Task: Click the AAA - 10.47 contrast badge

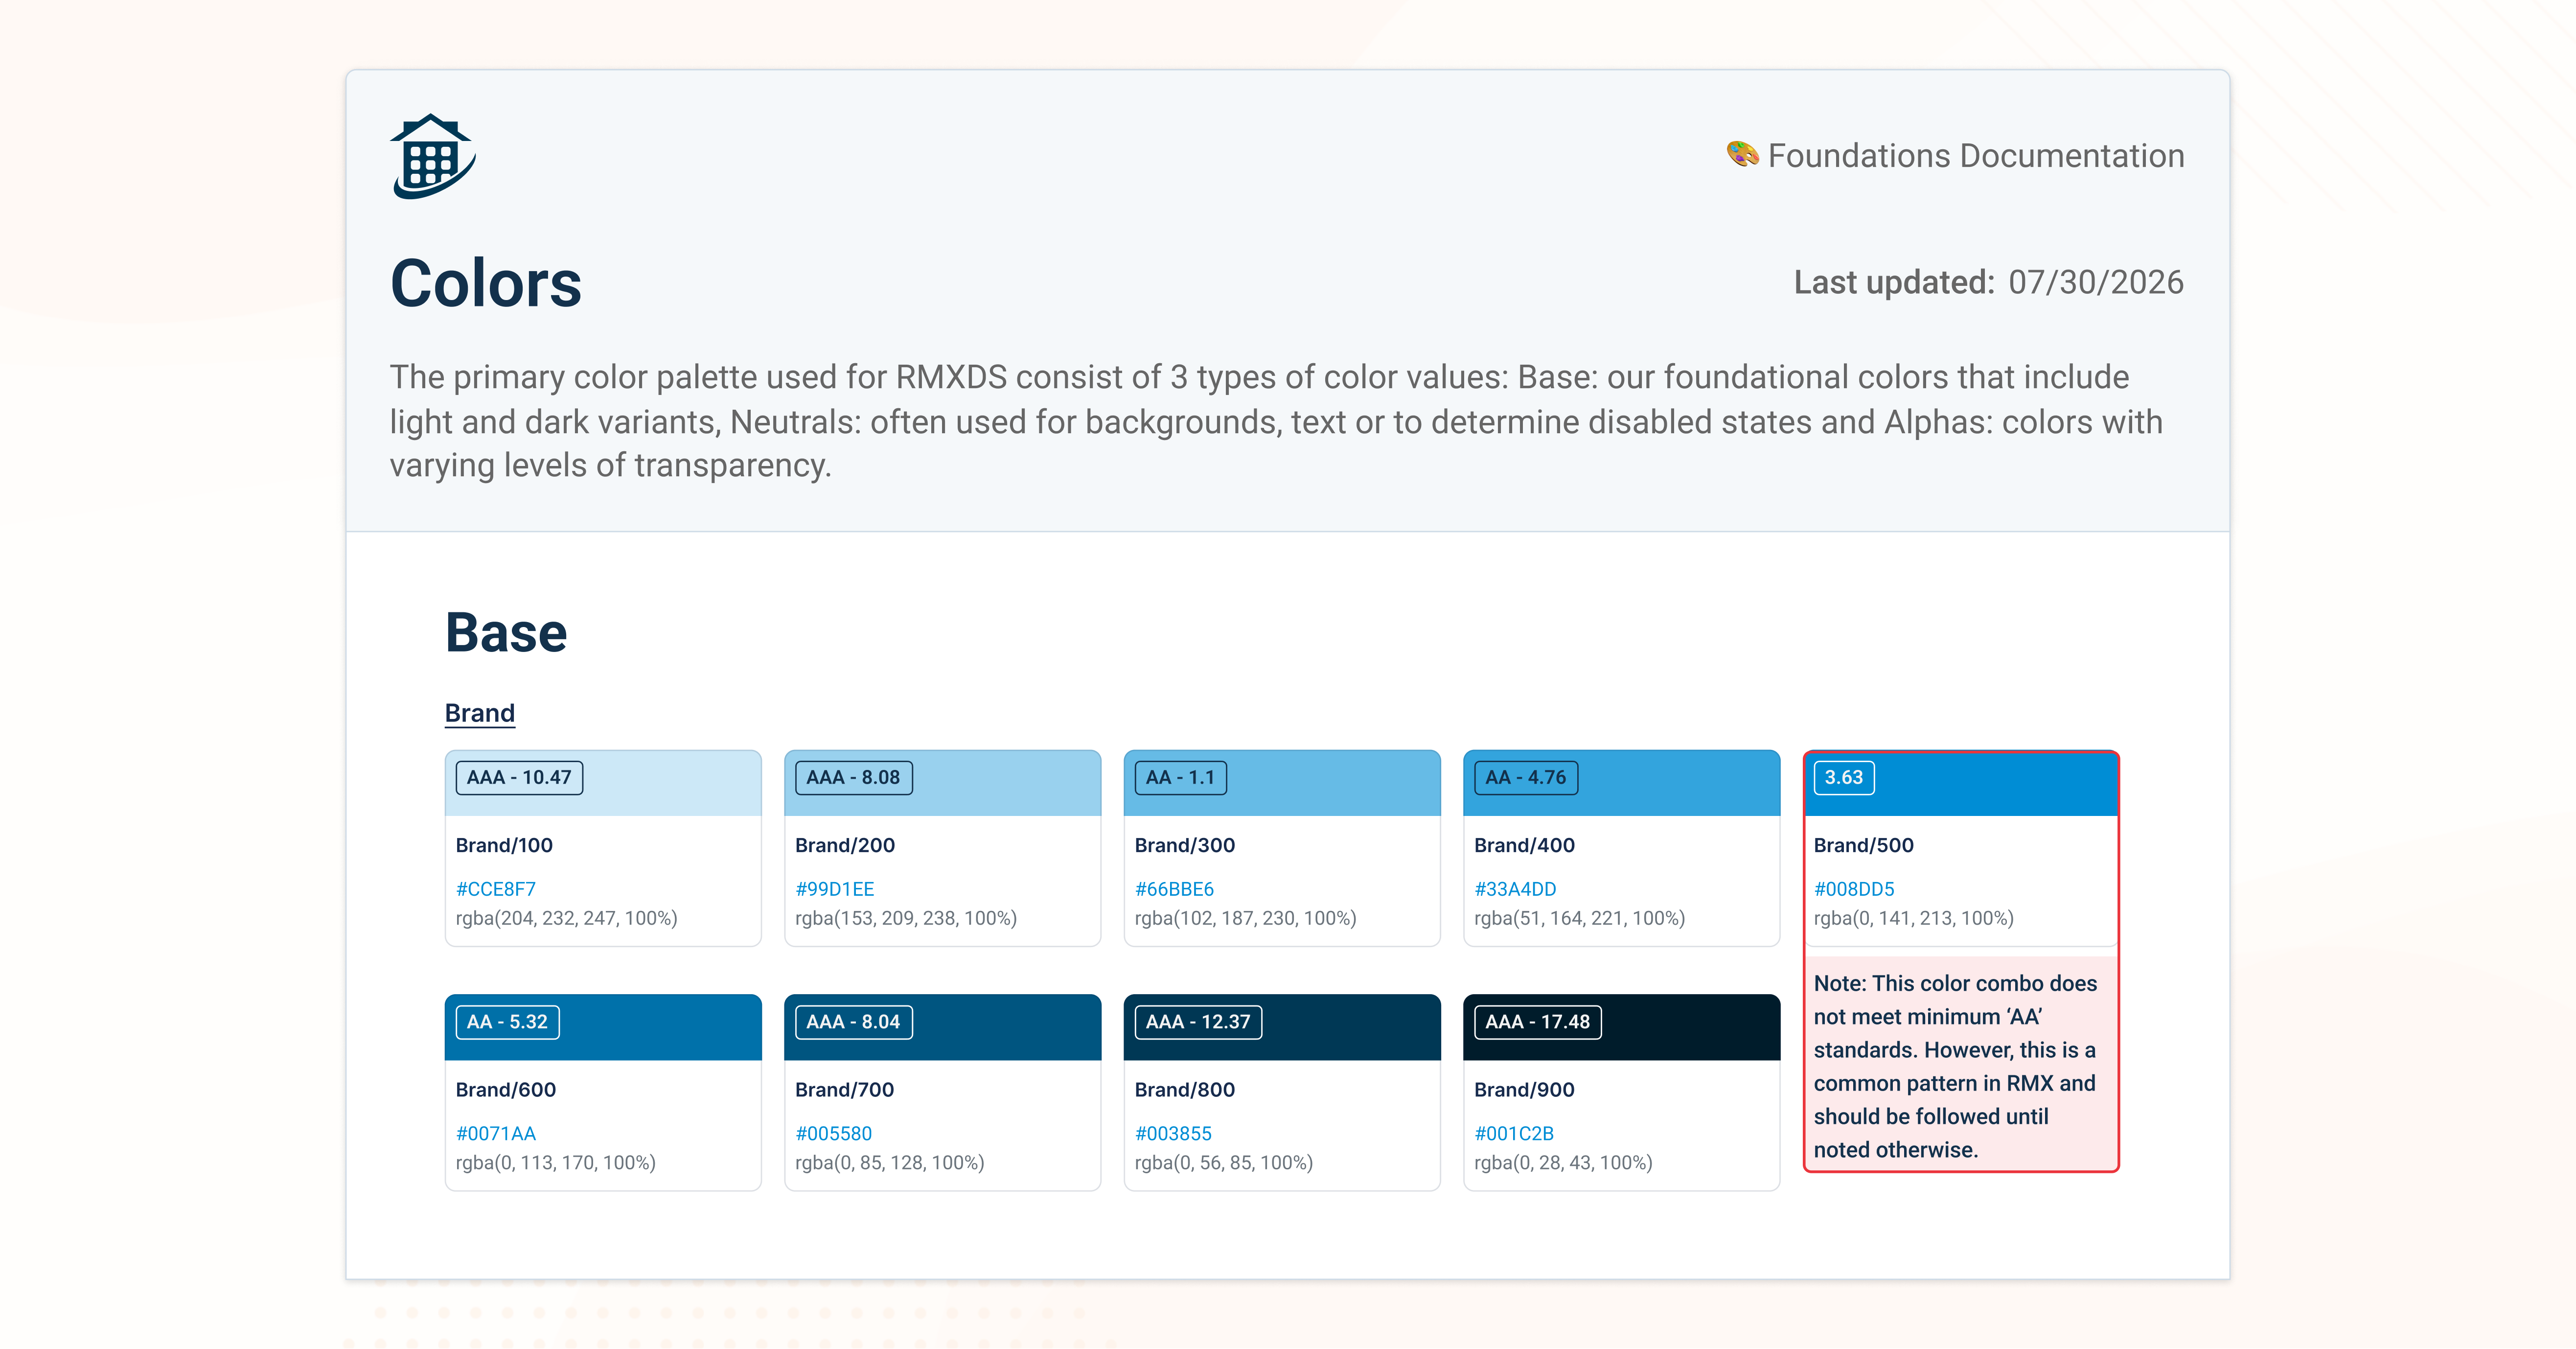Action: click(x=519, y=777)
